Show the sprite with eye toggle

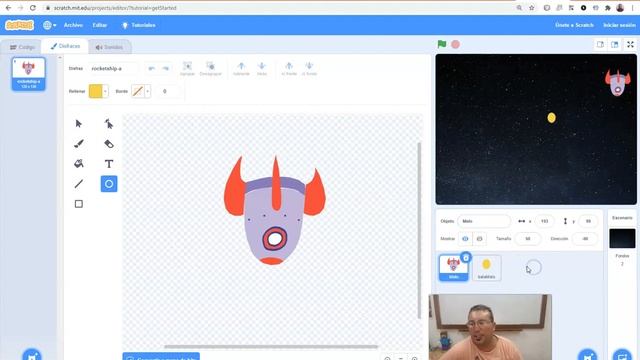(x=465, y=239)
